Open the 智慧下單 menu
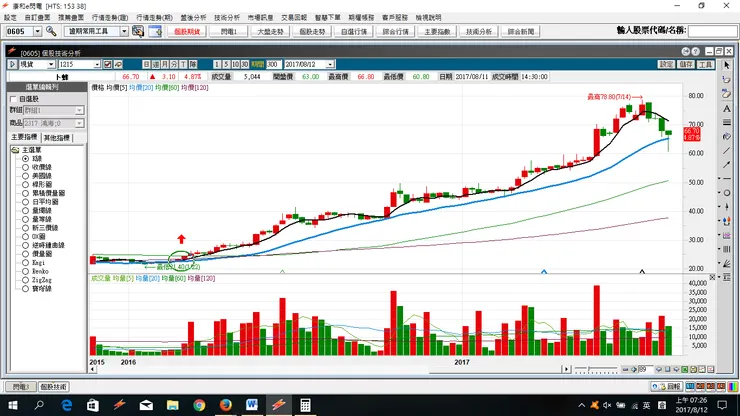The image size is (740, 416). 328,17
